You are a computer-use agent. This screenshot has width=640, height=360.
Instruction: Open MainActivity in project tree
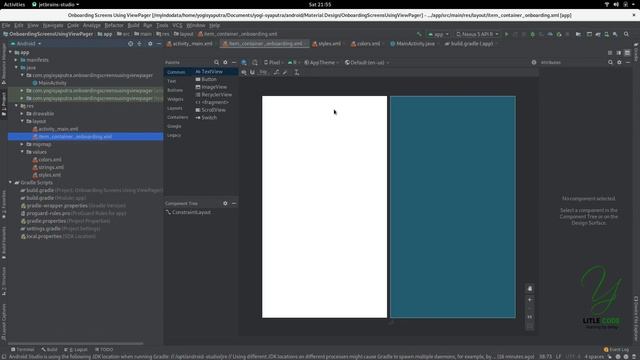49,83
